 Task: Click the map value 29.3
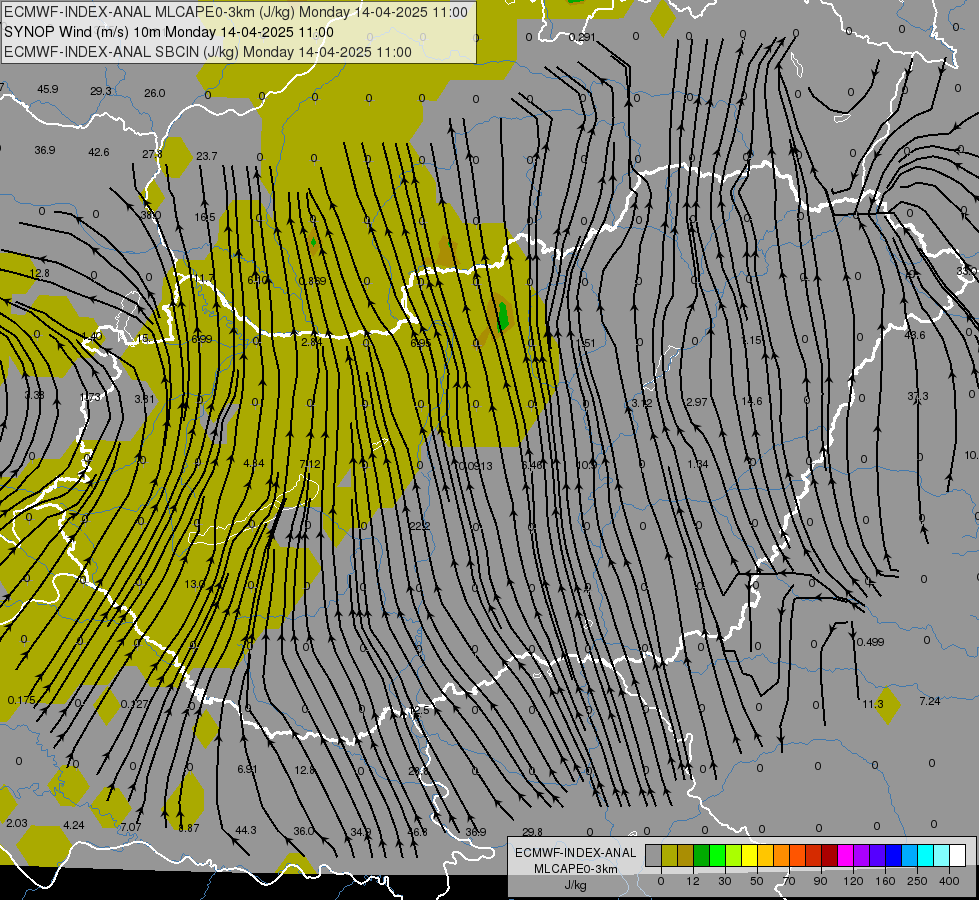pyautogui.click(x=101, y=91)
